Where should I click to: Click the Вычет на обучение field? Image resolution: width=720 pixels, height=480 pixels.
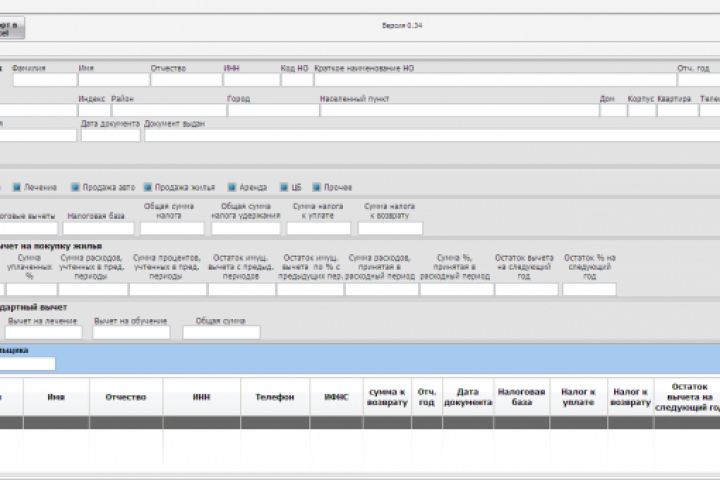131,332
